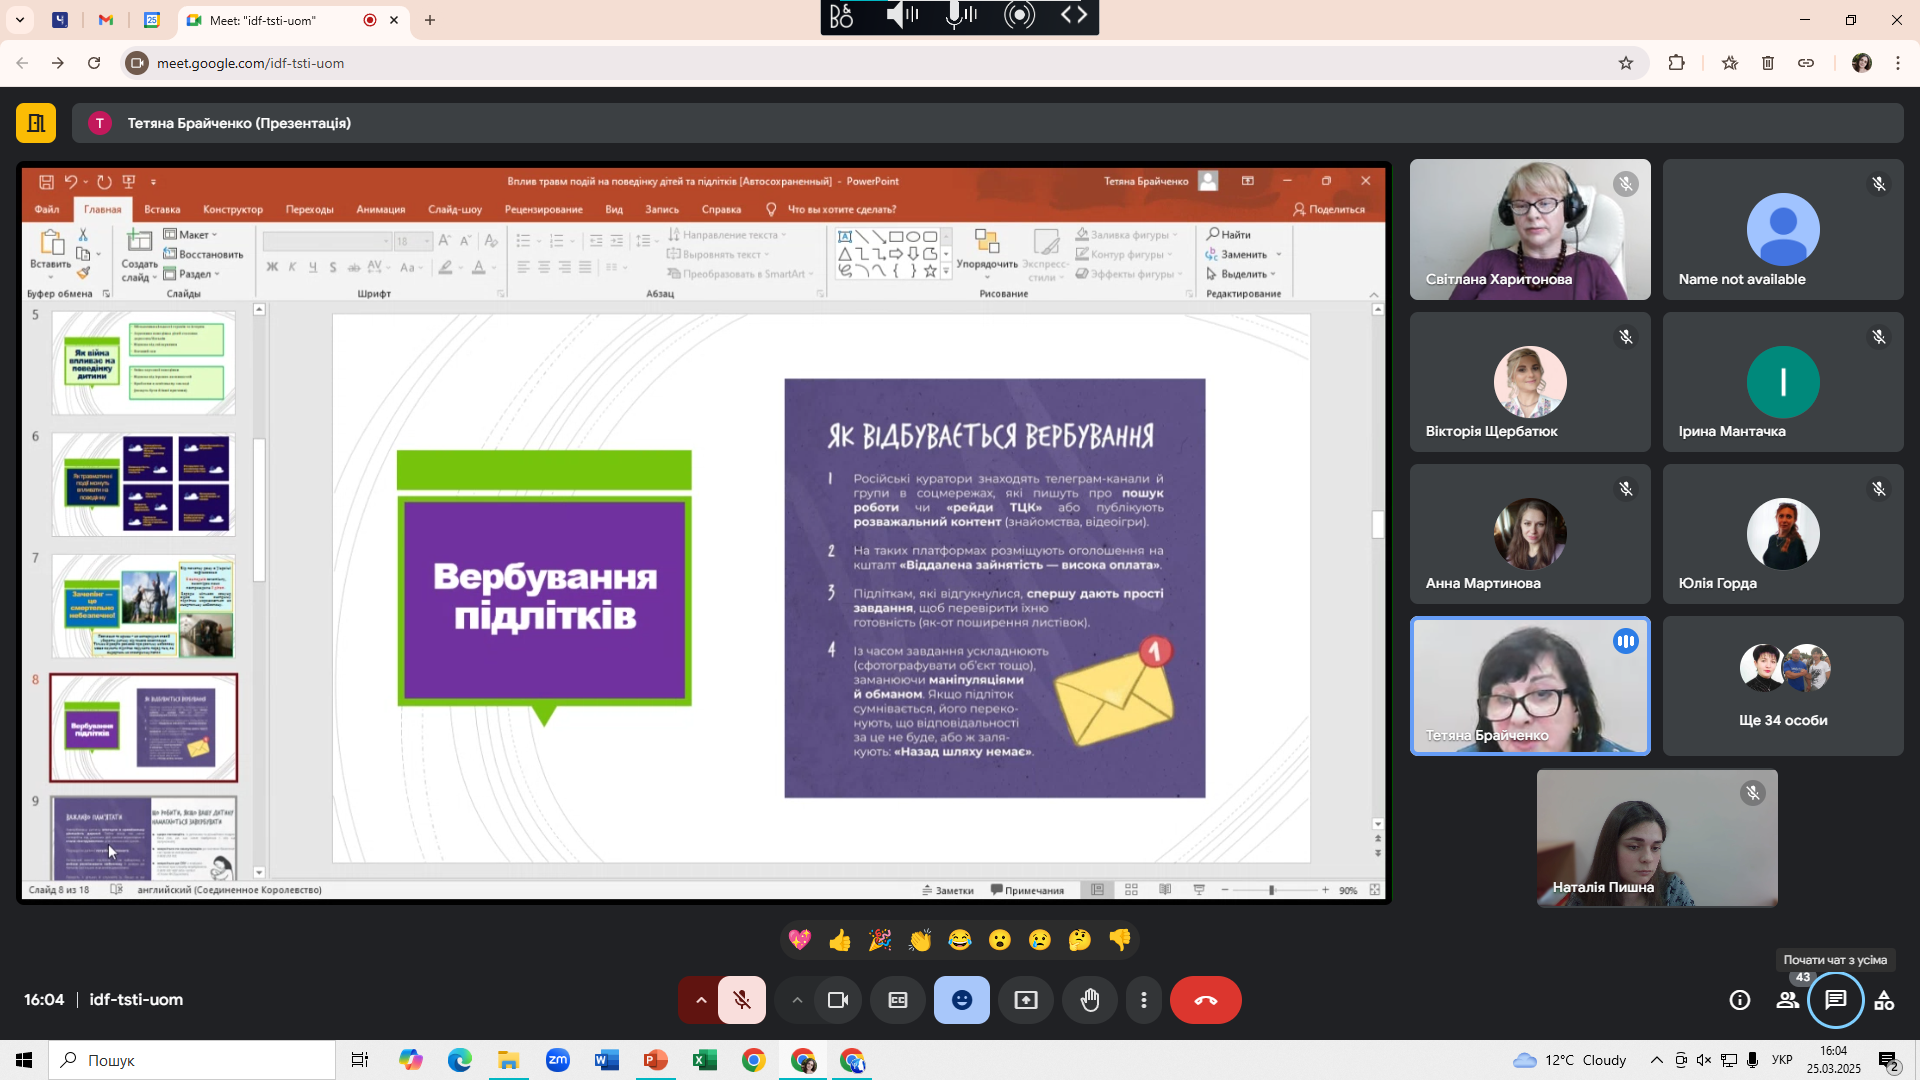The image size is (1920, 1080).
Task: Send the thumbs down reaction
Action: [1120, 940]
